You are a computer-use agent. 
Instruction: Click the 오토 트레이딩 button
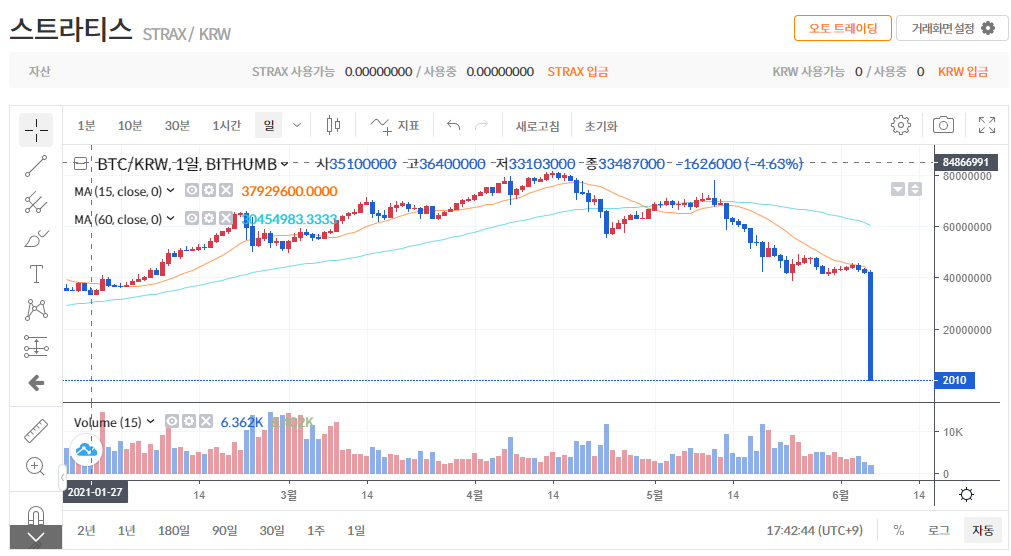click(x=843, y=28)
